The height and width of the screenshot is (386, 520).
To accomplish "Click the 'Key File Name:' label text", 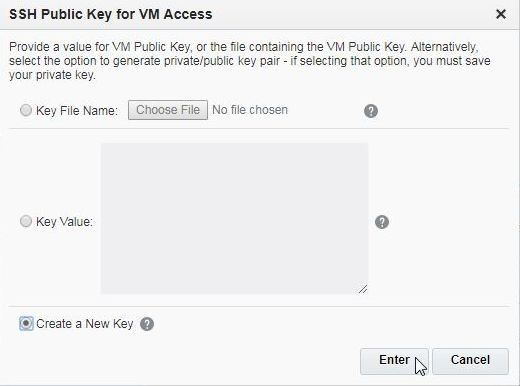I will (77, 111).
